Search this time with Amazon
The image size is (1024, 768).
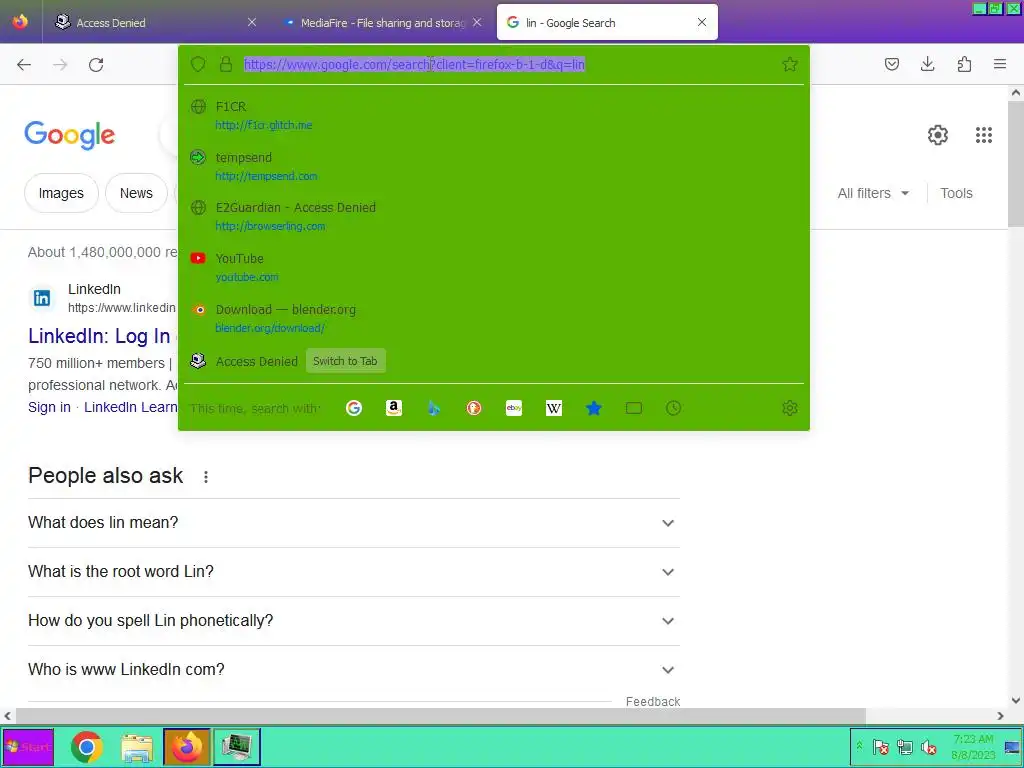tap(394, 408)
